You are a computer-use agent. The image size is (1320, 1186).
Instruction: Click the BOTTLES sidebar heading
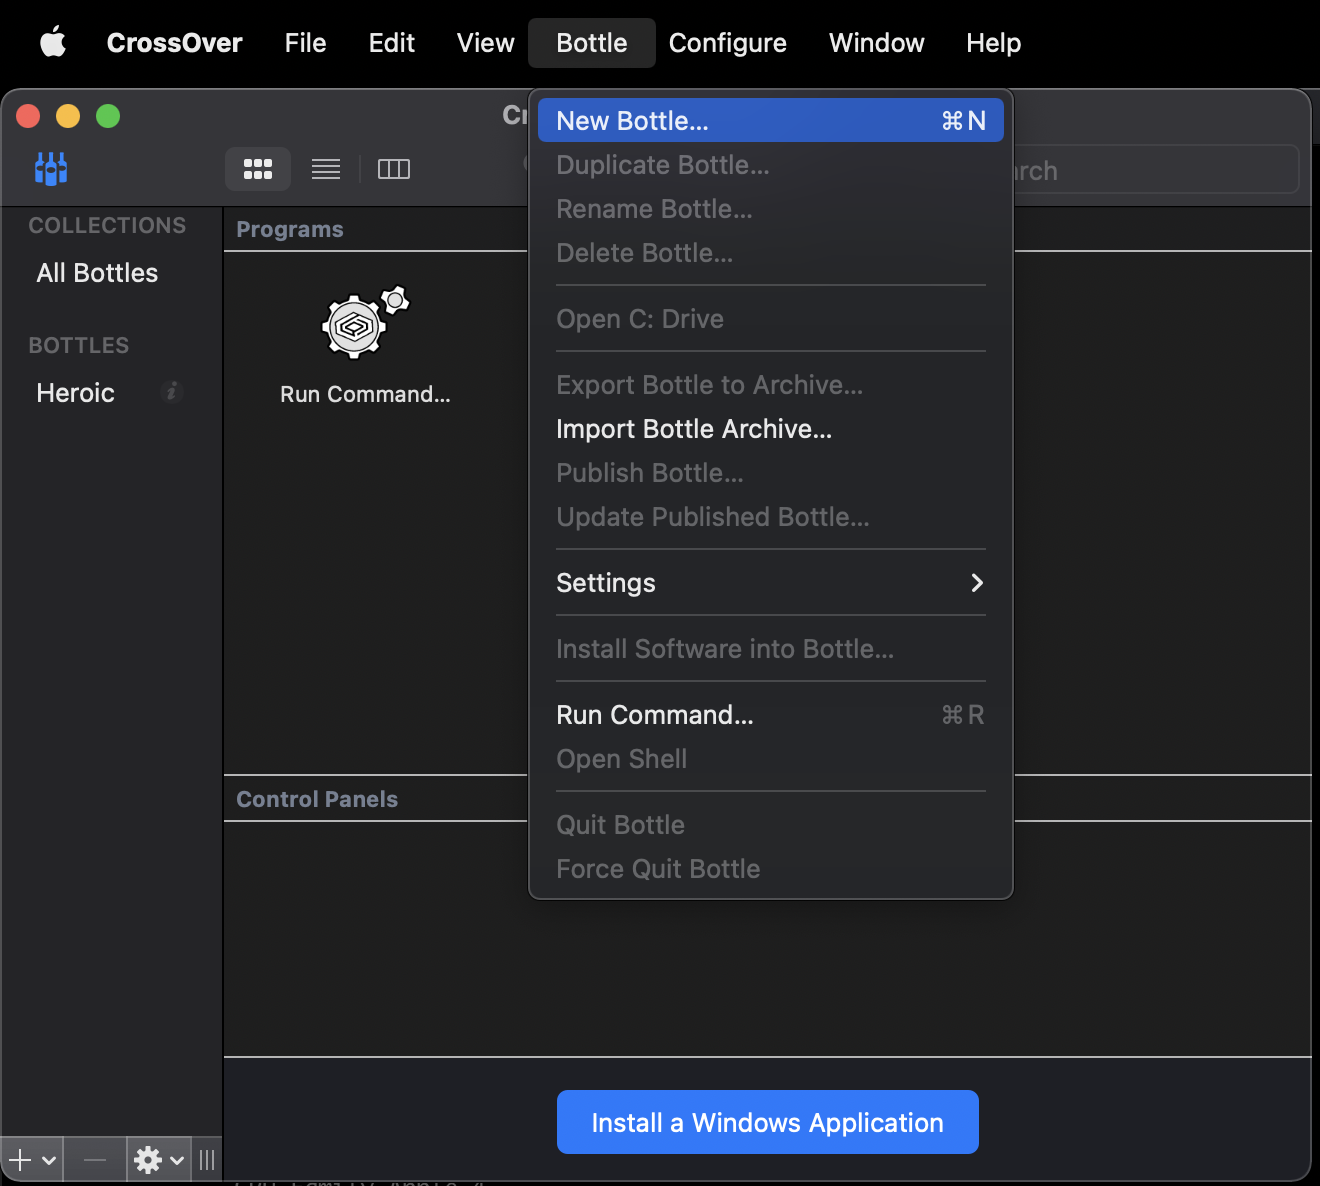[x=79, y=345]
